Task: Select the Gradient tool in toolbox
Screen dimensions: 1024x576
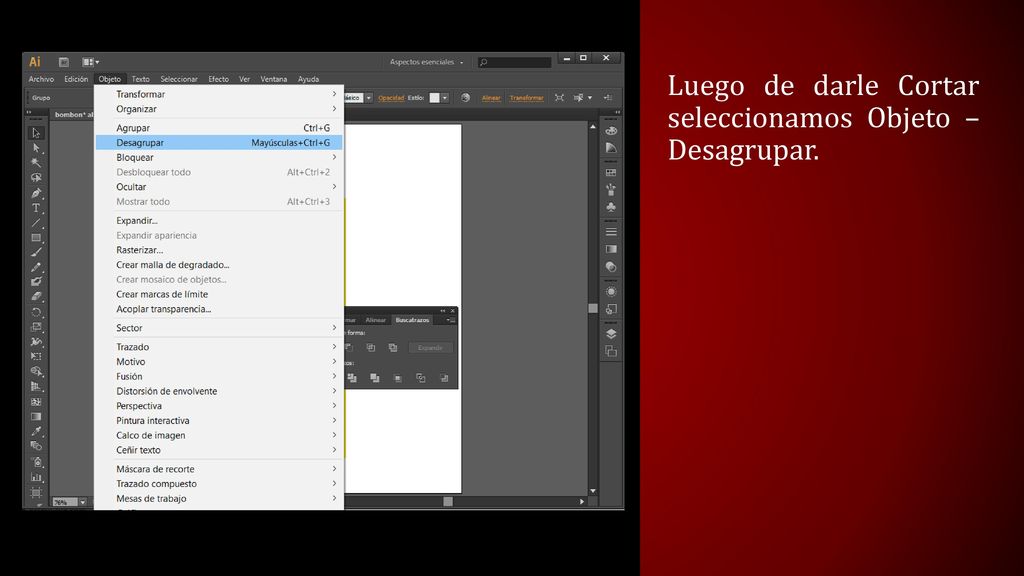Action: (36, 417)
